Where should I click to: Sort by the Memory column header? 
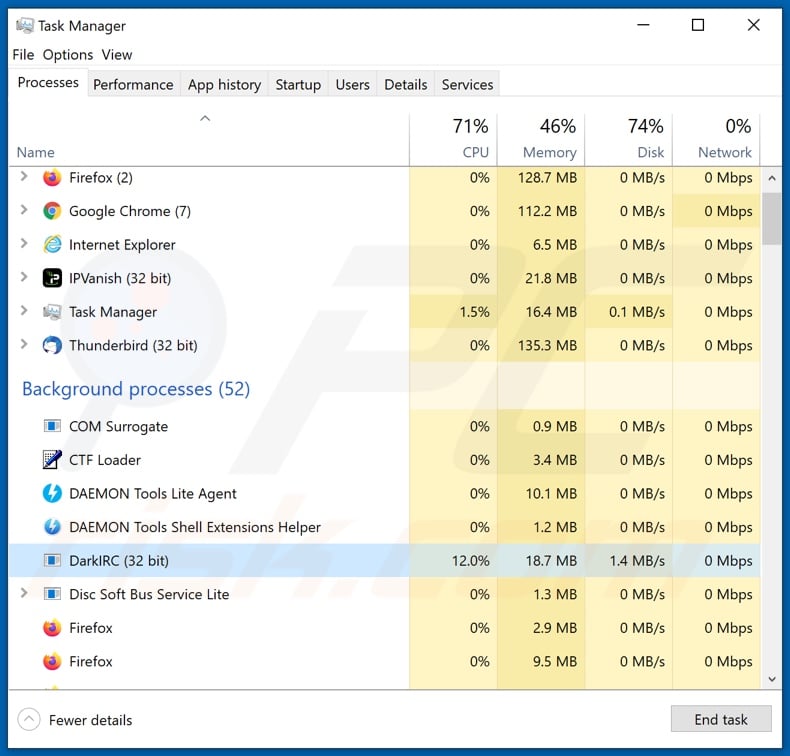click(541, 140)
